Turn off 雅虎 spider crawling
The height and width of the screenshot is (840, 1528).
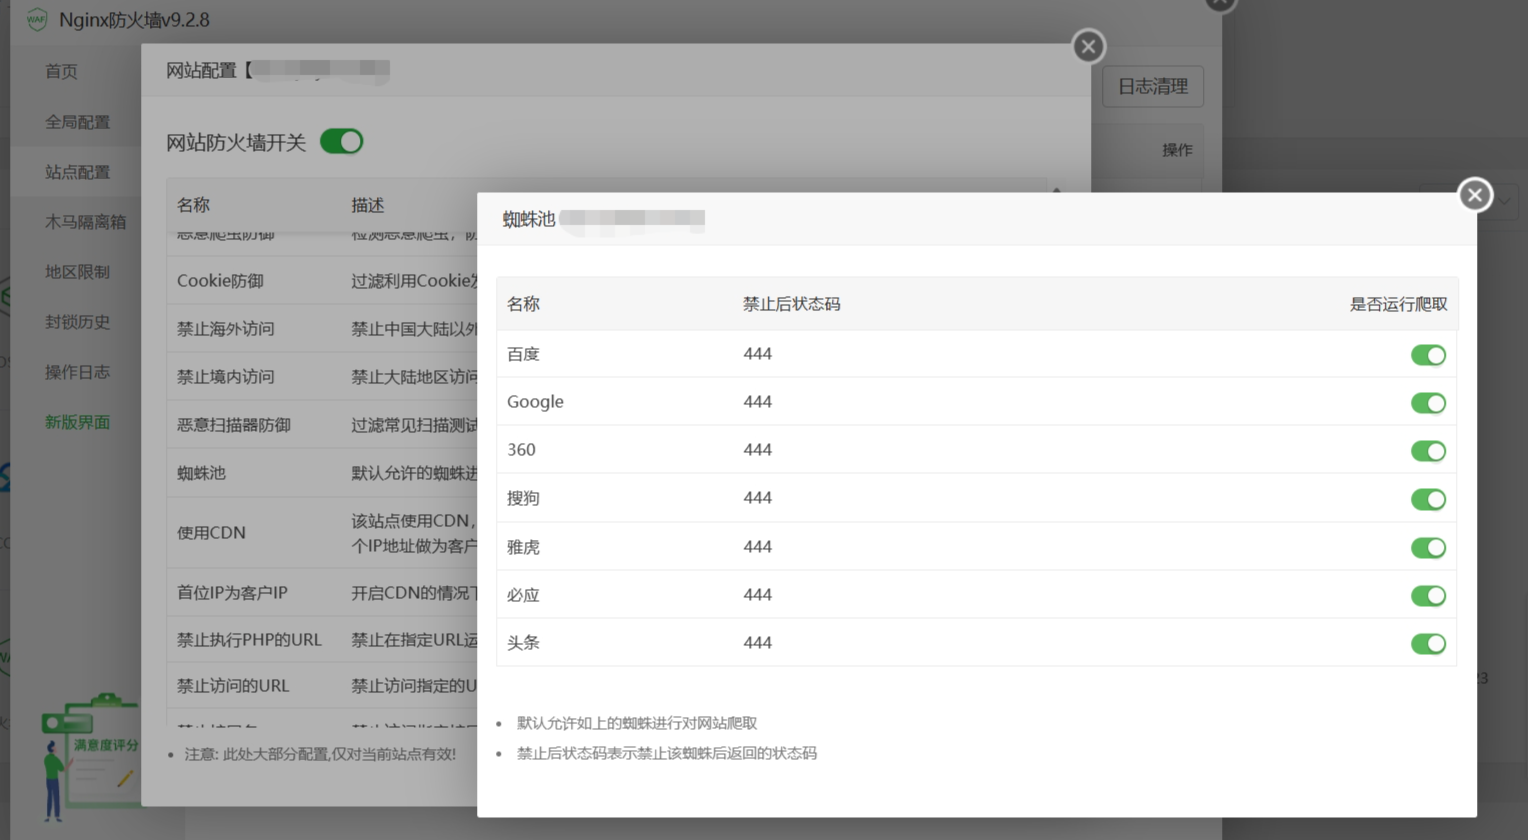[x=1429, y=547]
